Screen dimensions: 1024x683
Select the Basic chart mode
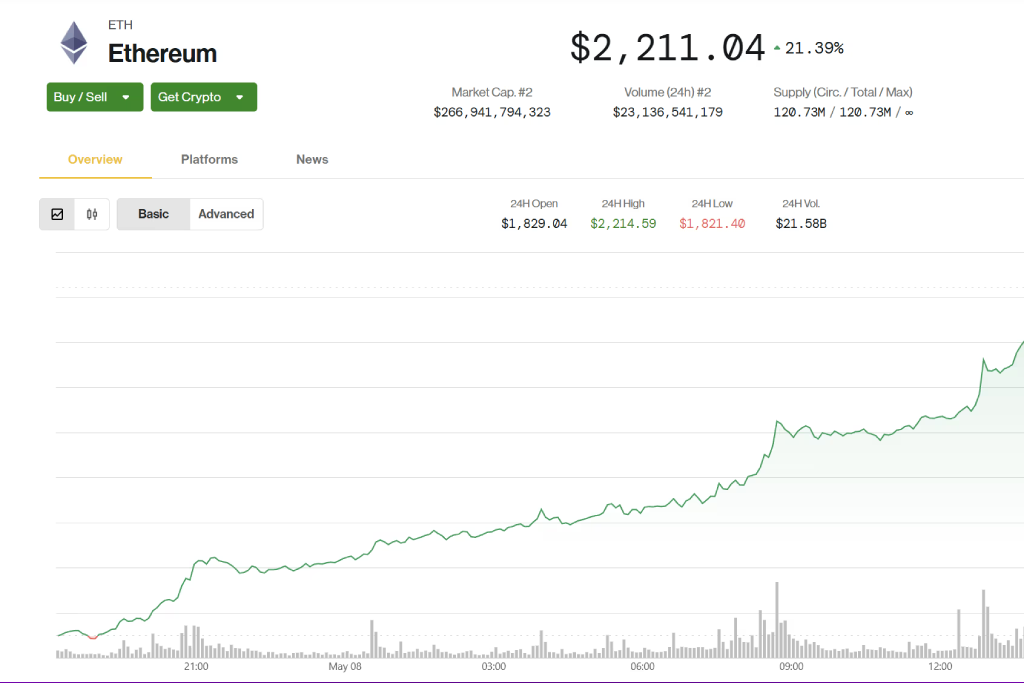click(x=153, y=214)
